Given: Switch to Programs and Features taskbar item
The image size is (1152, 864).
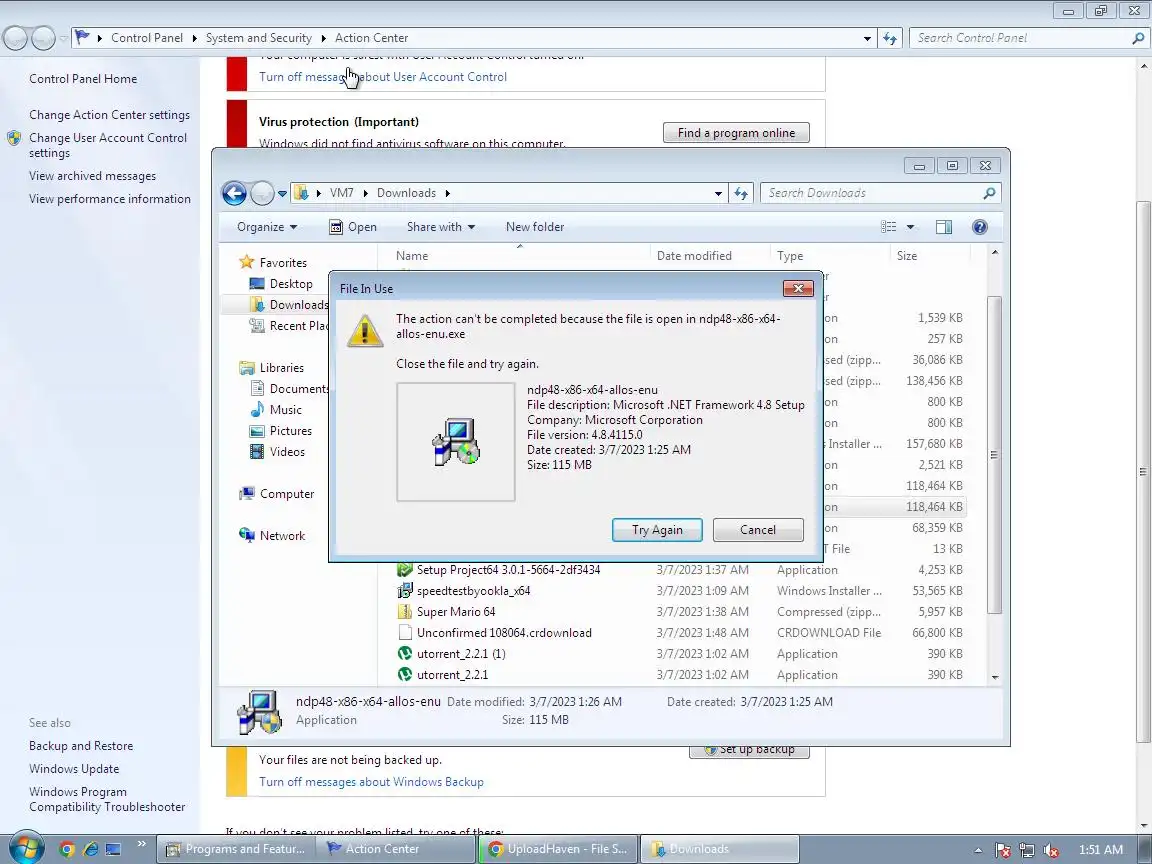Looking at the screenshot, I should (x=236, y=849).
